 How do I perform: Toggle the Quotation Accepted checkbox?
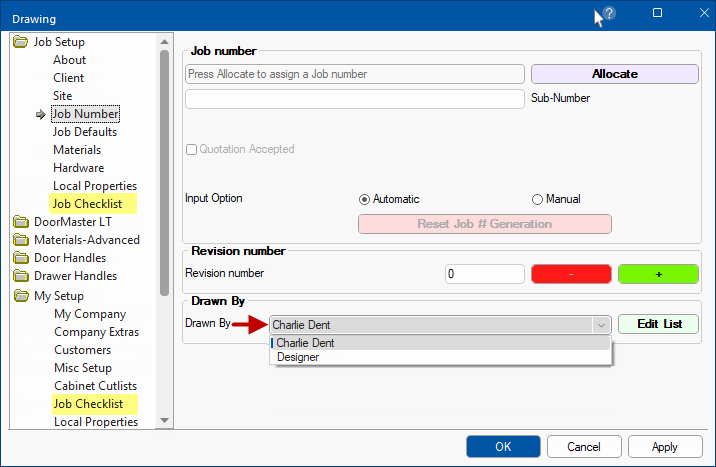click(191, 149)
